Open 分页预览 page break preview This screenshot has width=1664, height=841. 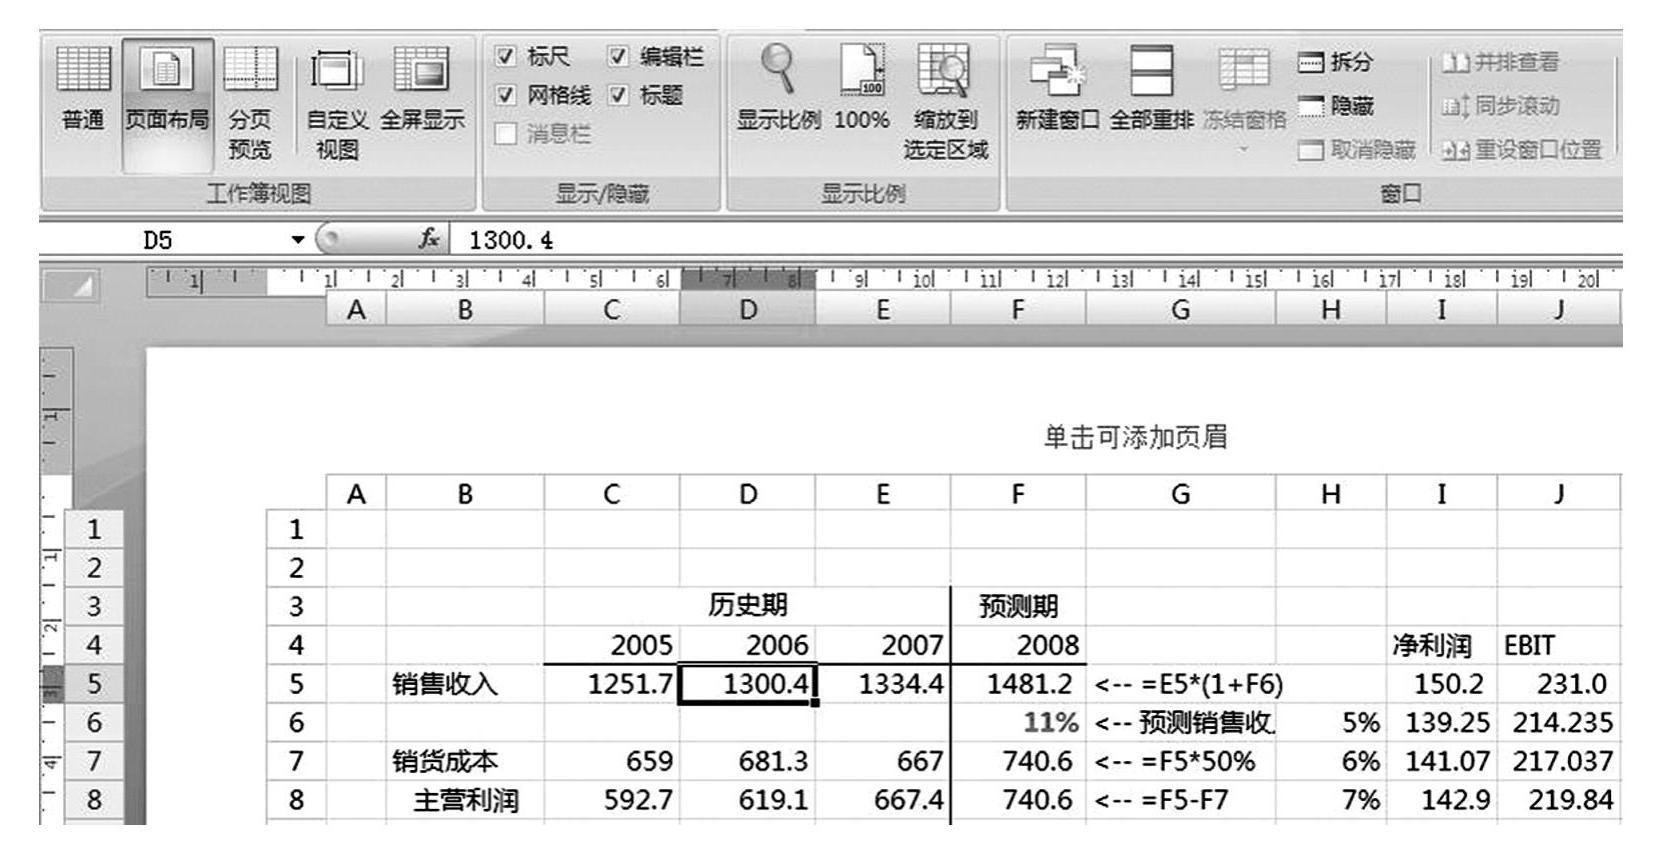[250, 105]
